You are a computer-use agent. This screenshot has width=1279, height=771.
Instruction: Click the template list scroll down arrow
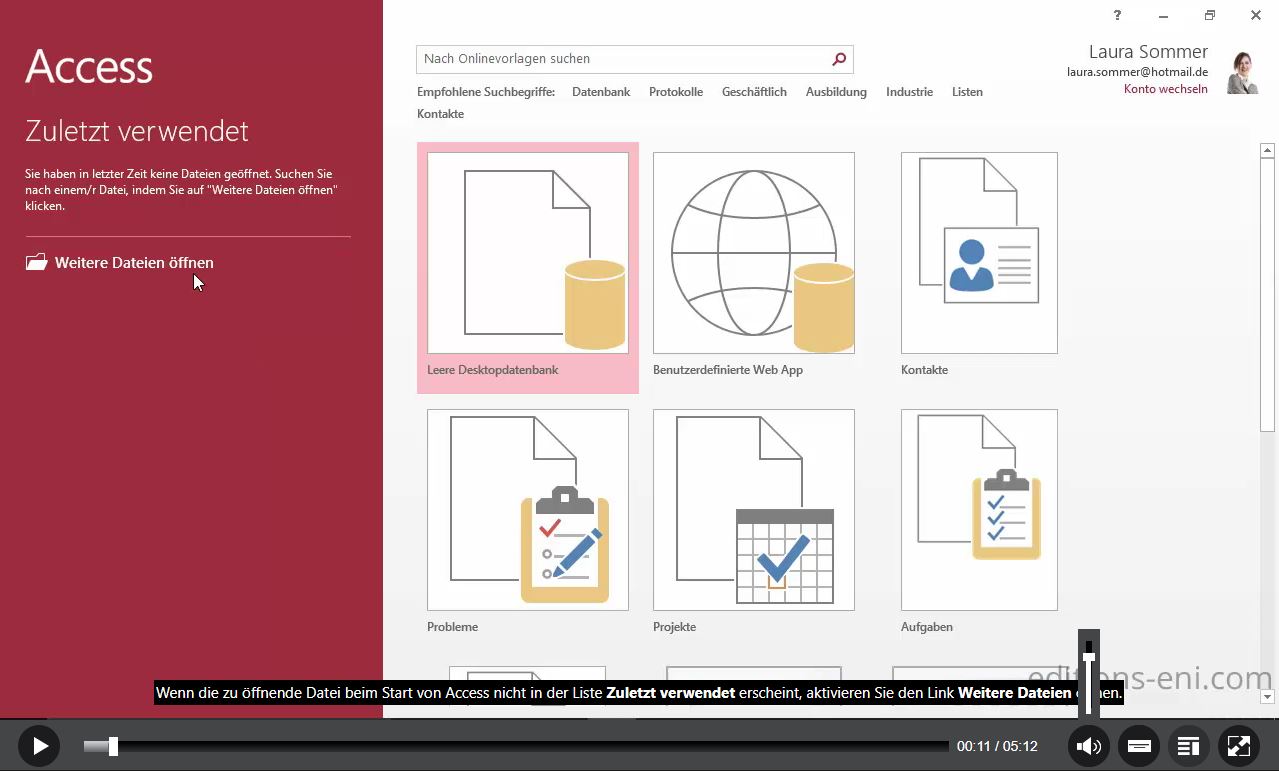click(1267, 697)
